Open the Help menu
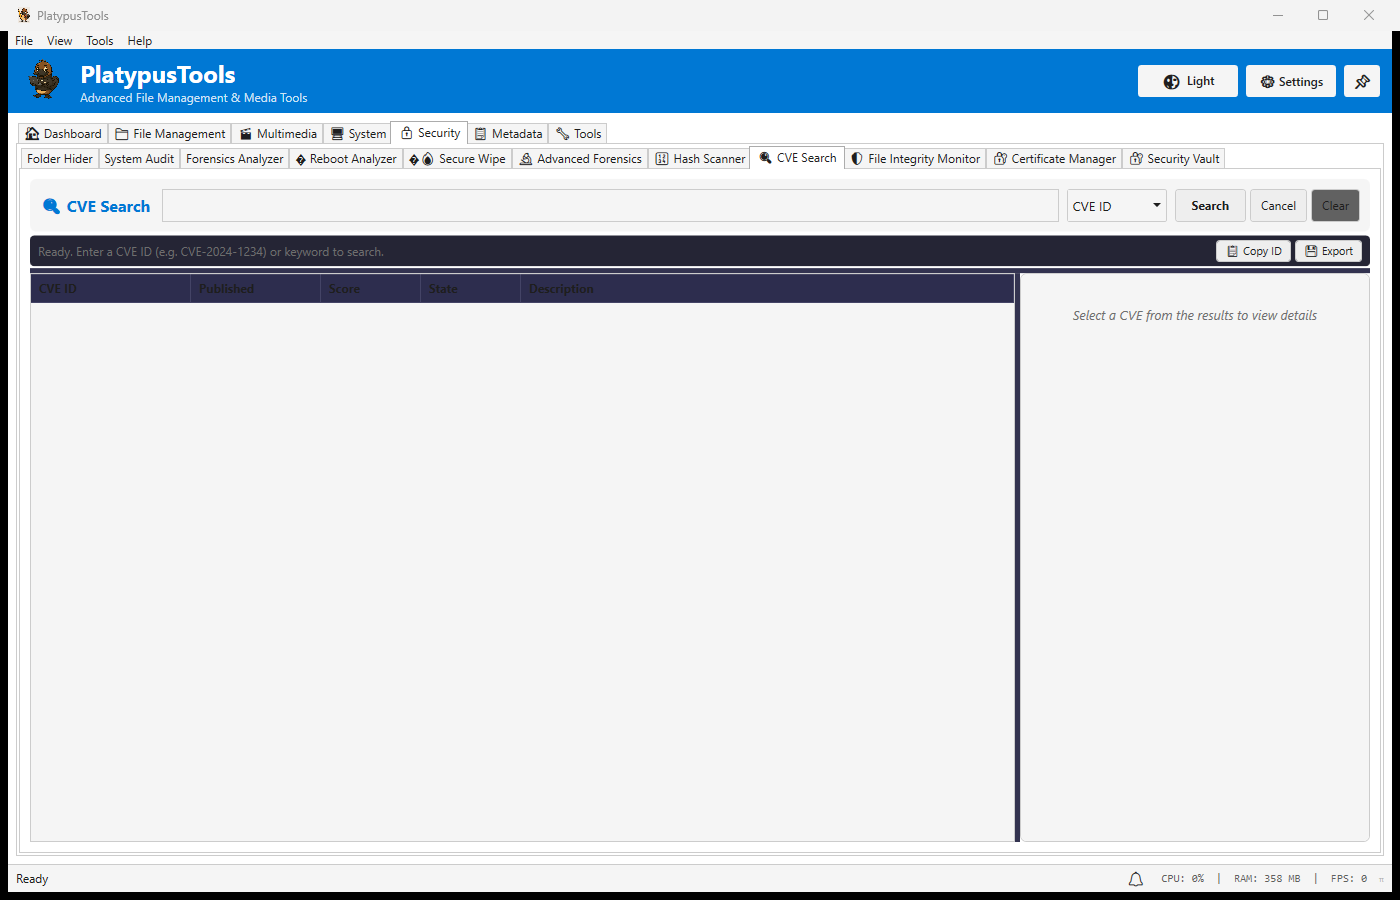 140,40
